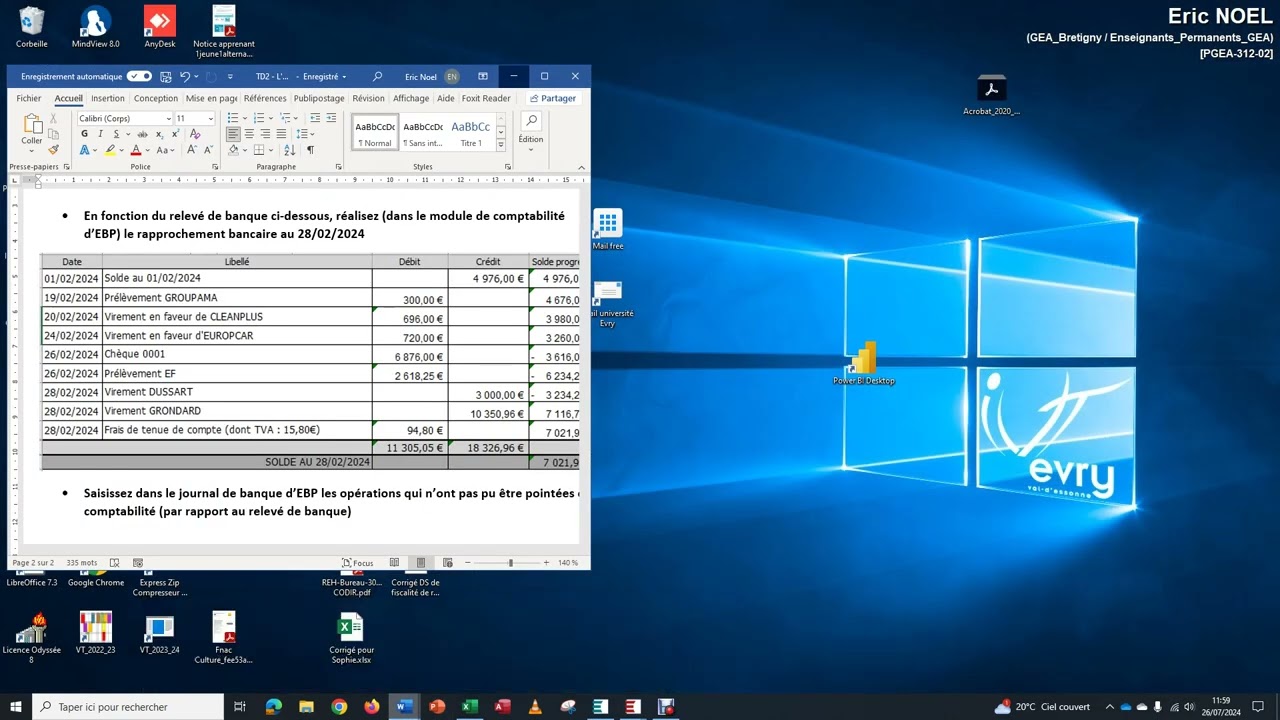Open the Références tab

(265, 98)
